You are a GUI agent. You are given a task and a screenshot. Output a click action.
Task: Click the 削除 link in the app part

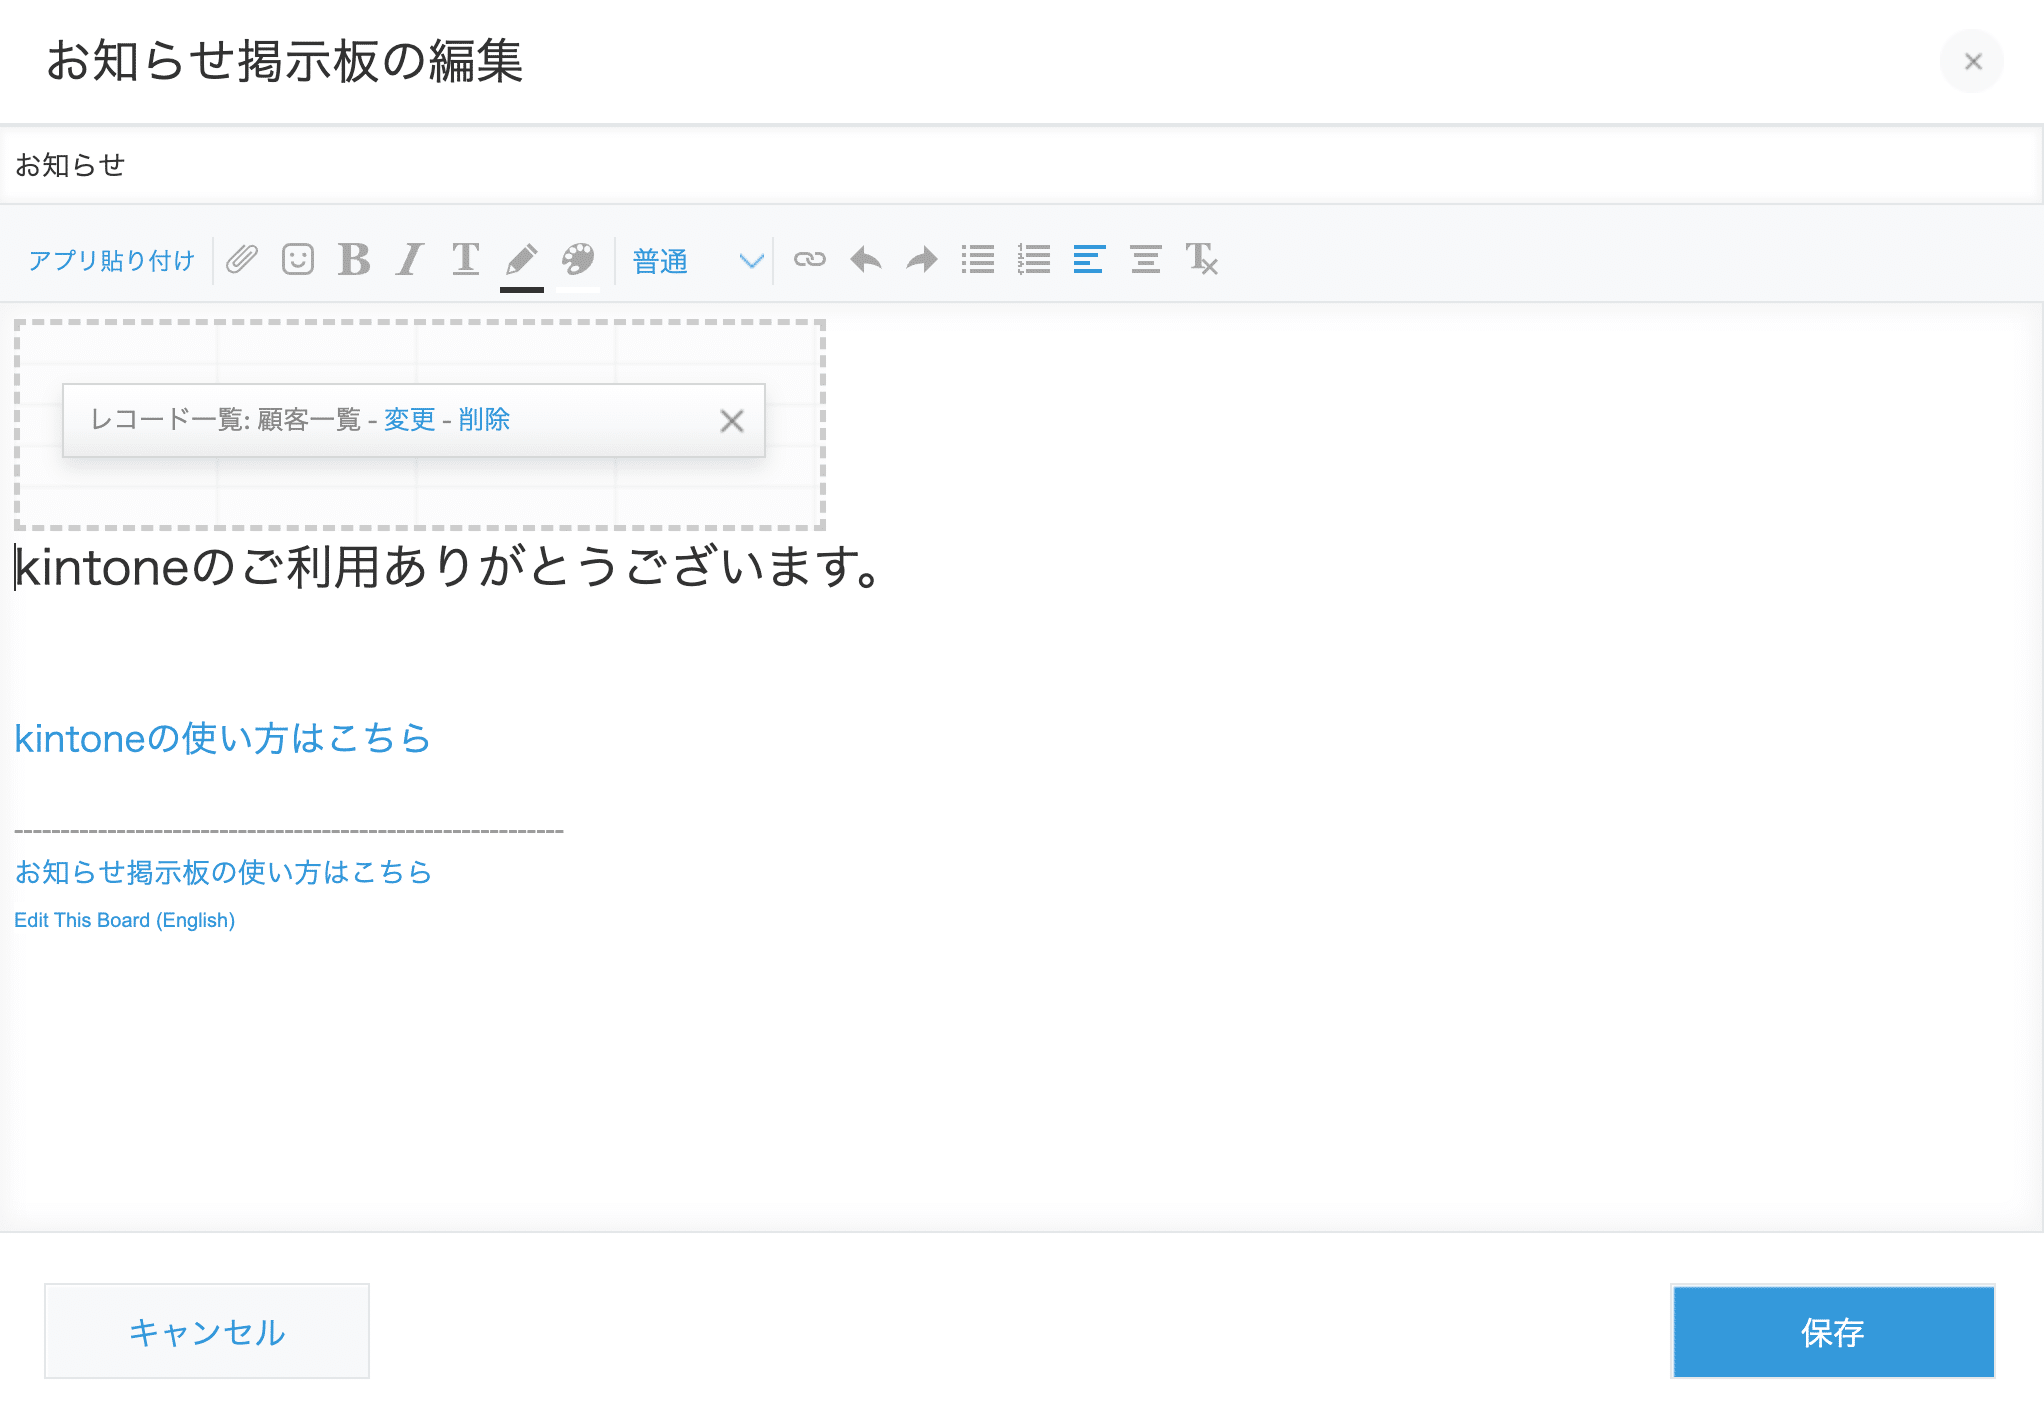484,420
